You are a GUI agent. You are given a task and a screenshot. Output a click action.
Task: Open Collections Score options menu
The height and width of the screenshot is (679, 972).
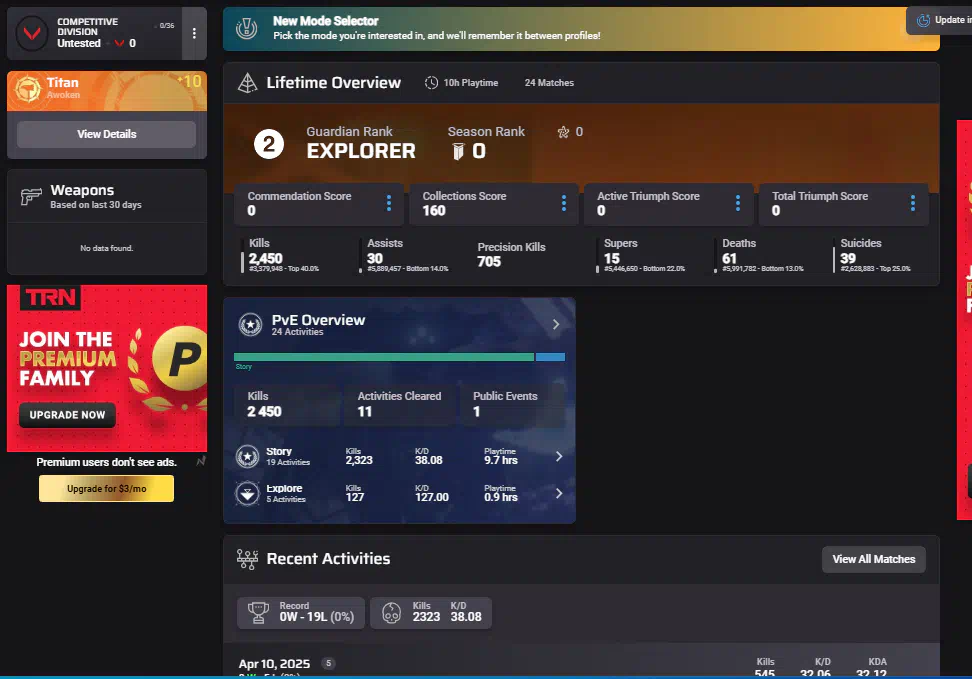click(564, 204)
